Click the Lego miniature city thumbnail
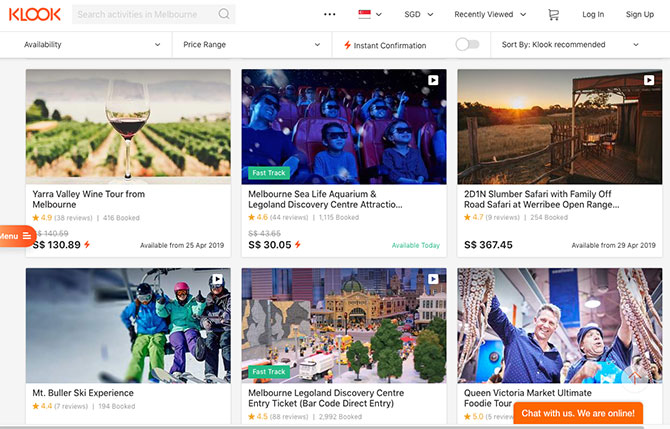The image size is (670, 429). tap(344, 326)
